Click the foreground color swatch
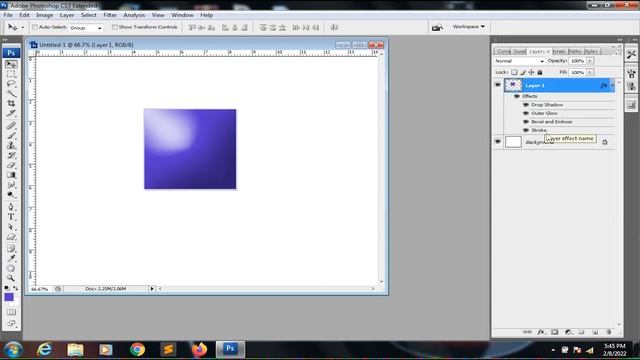640x360 pixels. point(9,297)
